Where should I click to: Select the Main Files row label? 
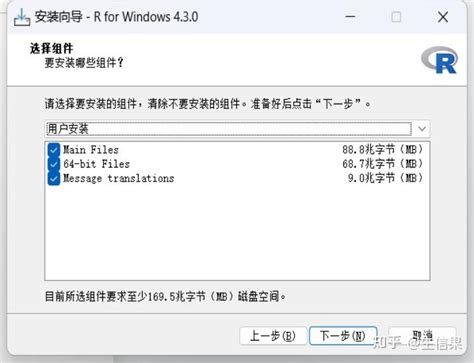click(x=91, y=150)
